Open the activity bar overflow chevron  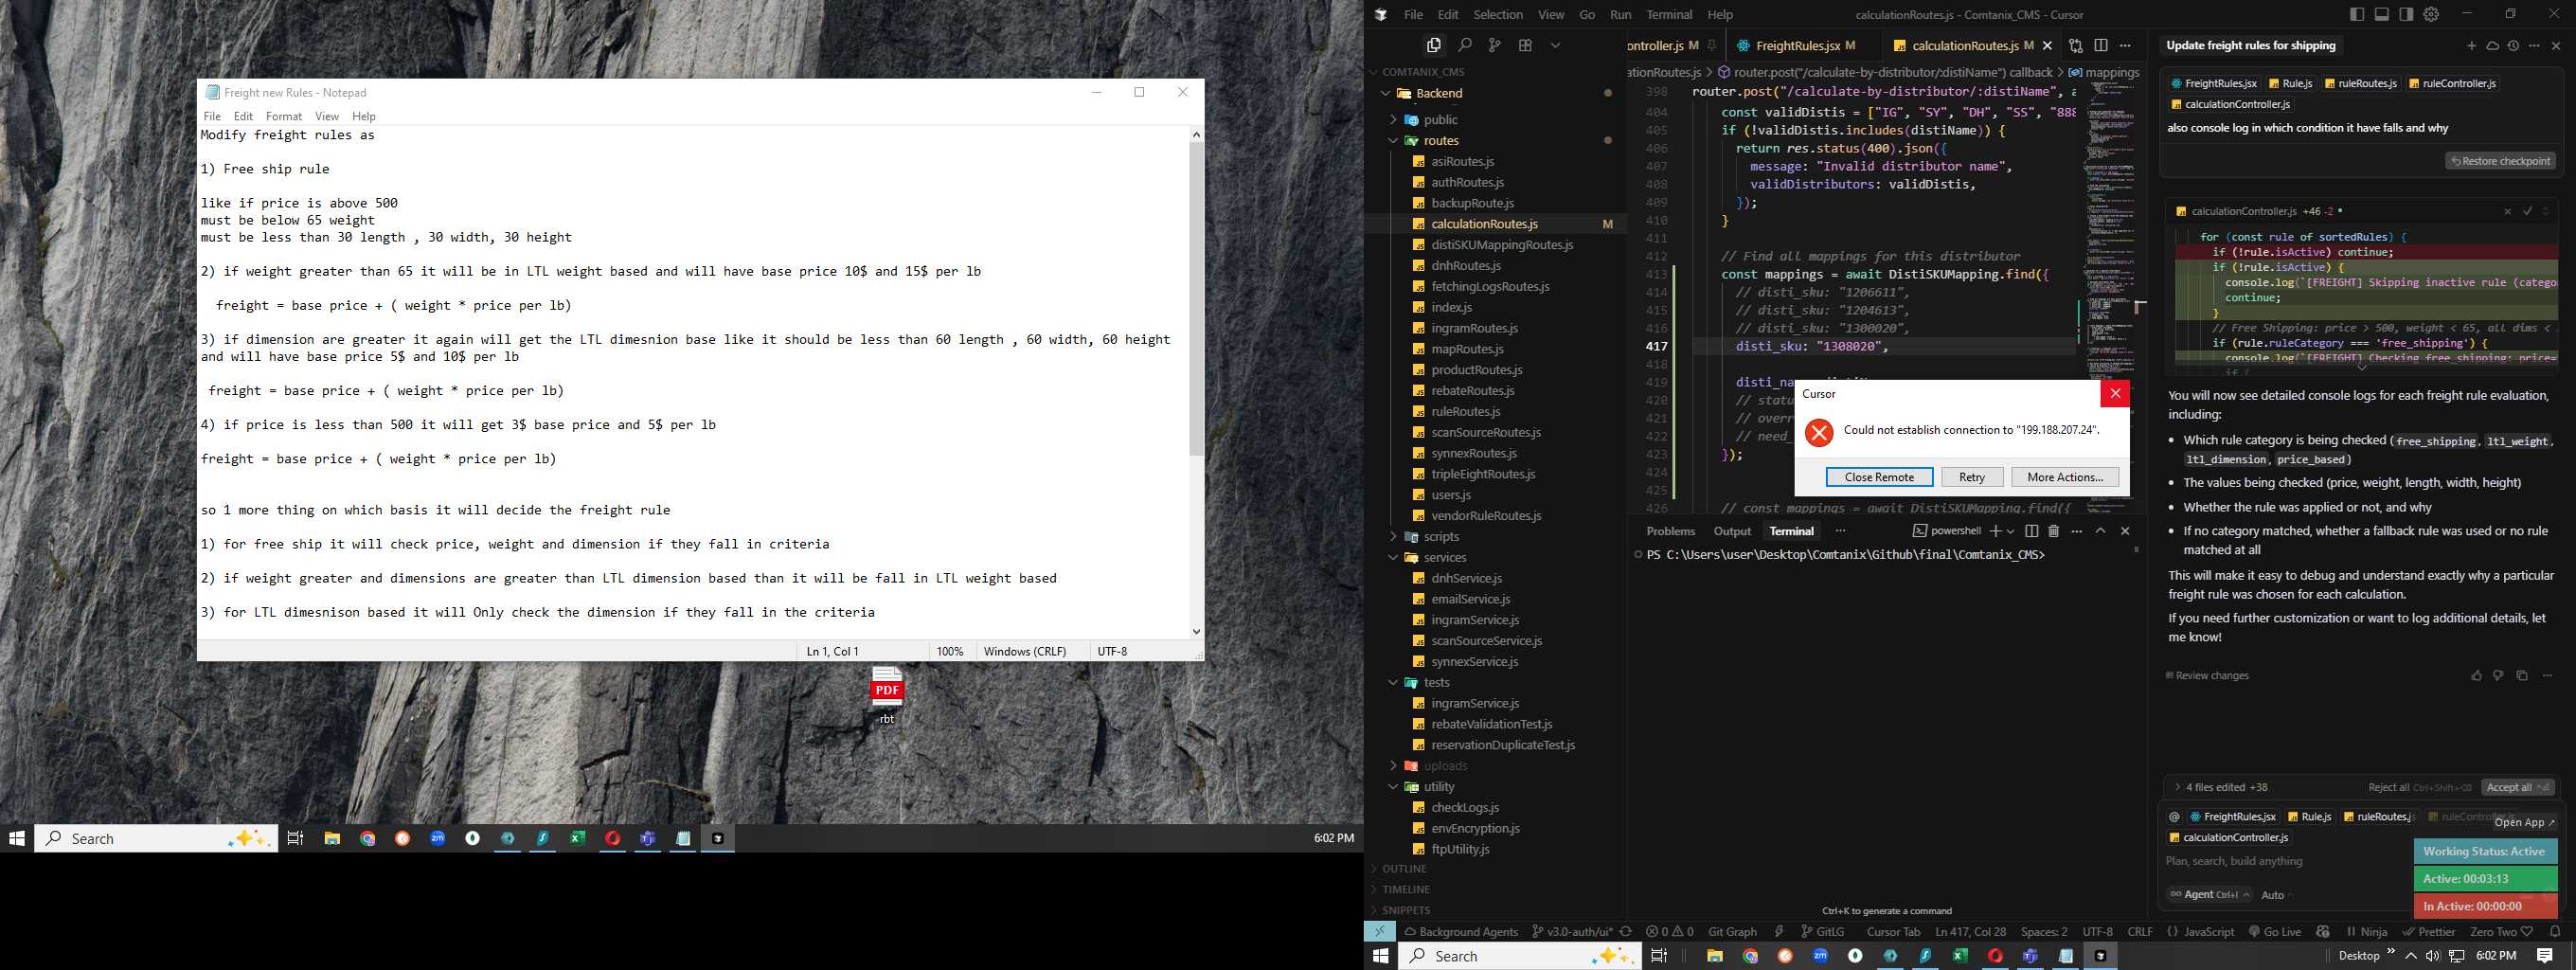[1555, 45]
